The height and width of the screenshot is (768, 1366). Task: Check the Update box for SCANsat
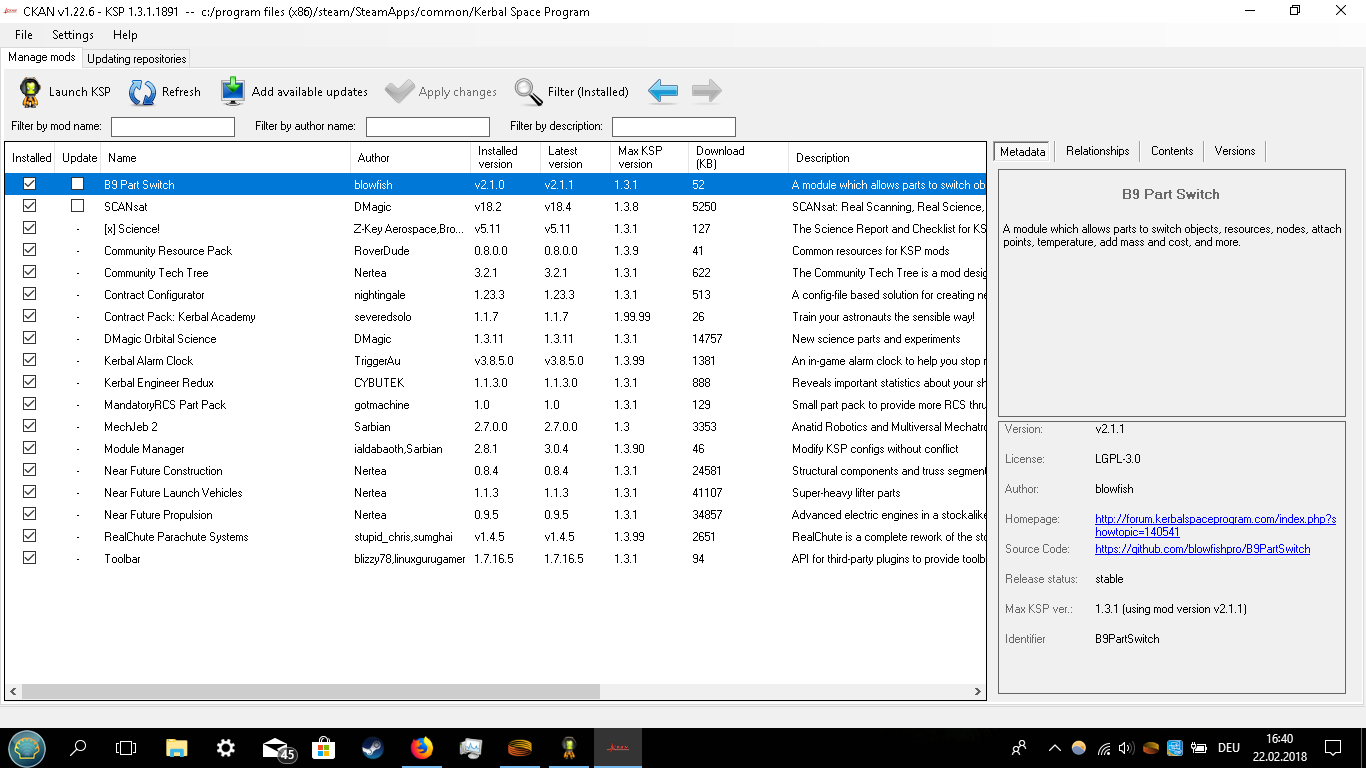(77, 206)
